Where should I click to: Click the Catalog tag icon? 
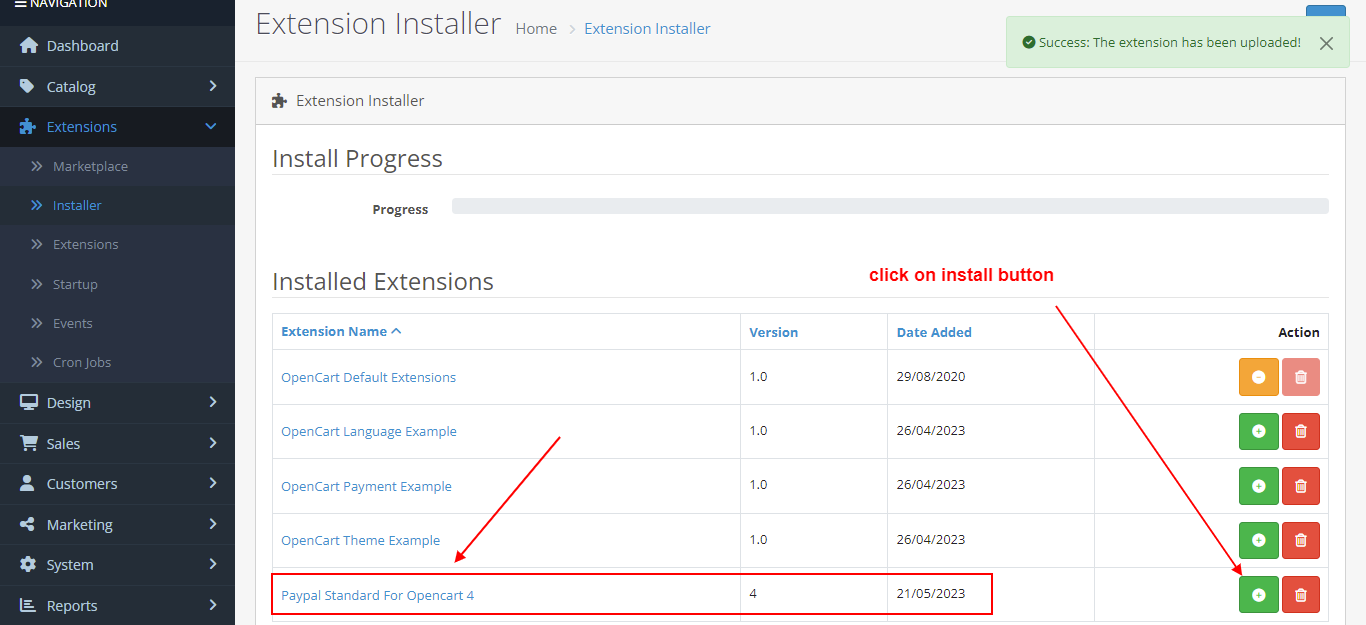[27, 86]
